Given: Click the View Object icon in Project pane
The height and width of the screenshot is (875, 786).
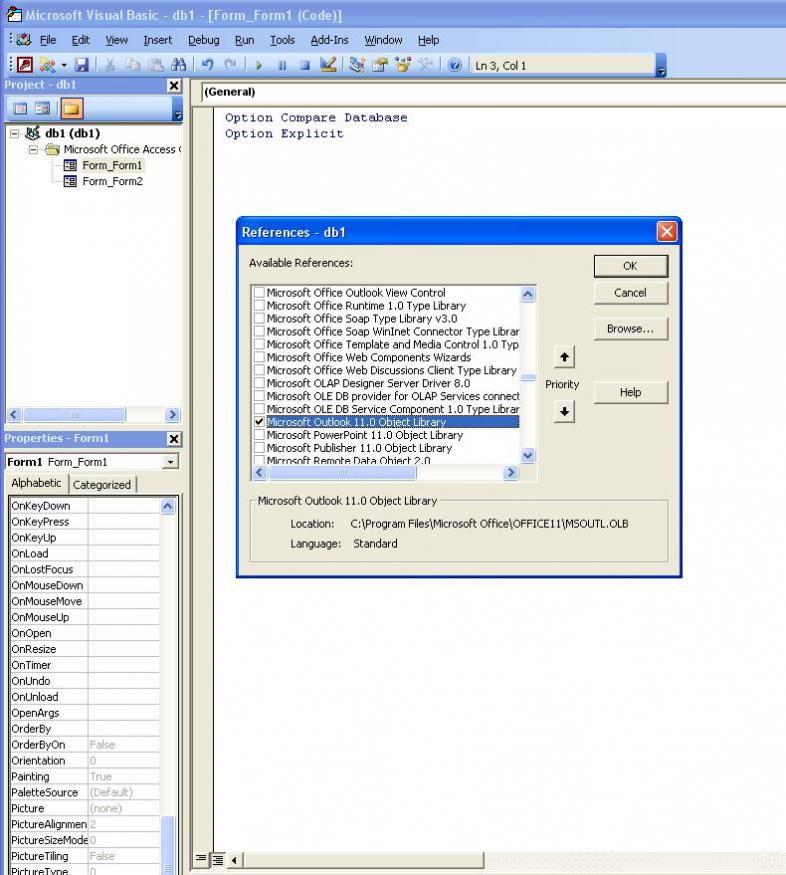Looking at the screenshot, I should [42, 108].
